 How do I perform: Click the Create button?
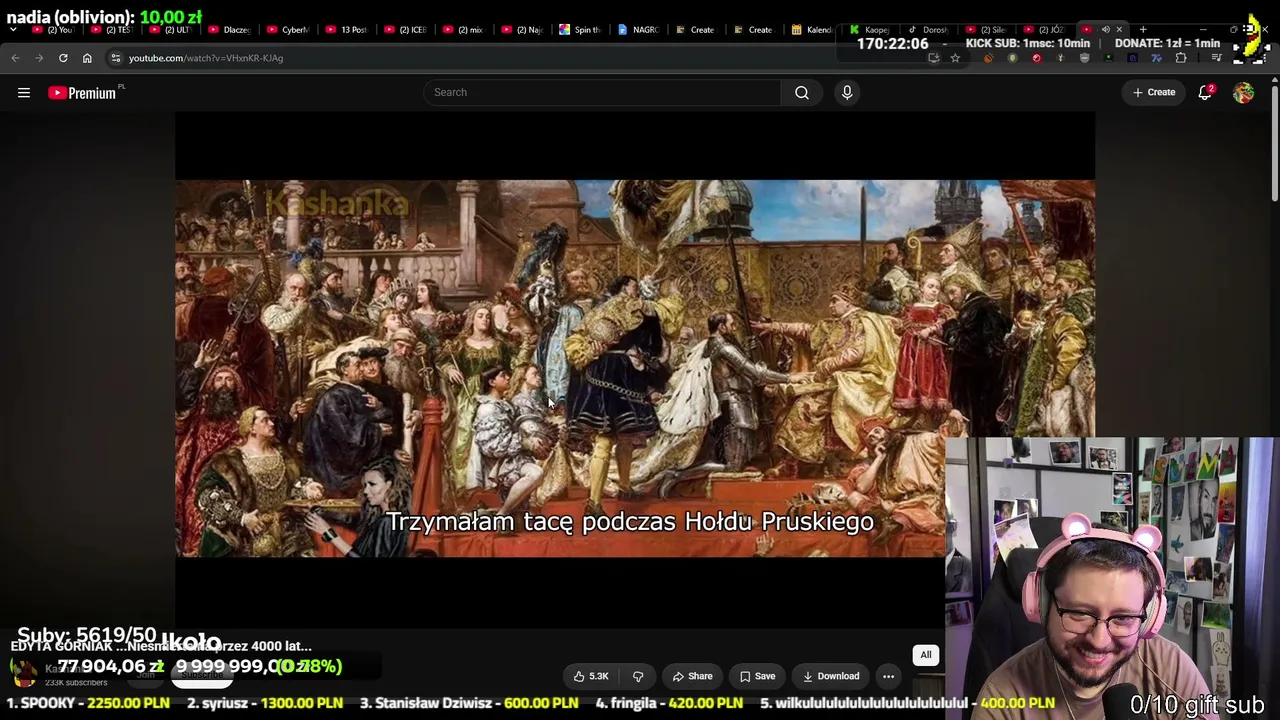tap(1154, 92)
